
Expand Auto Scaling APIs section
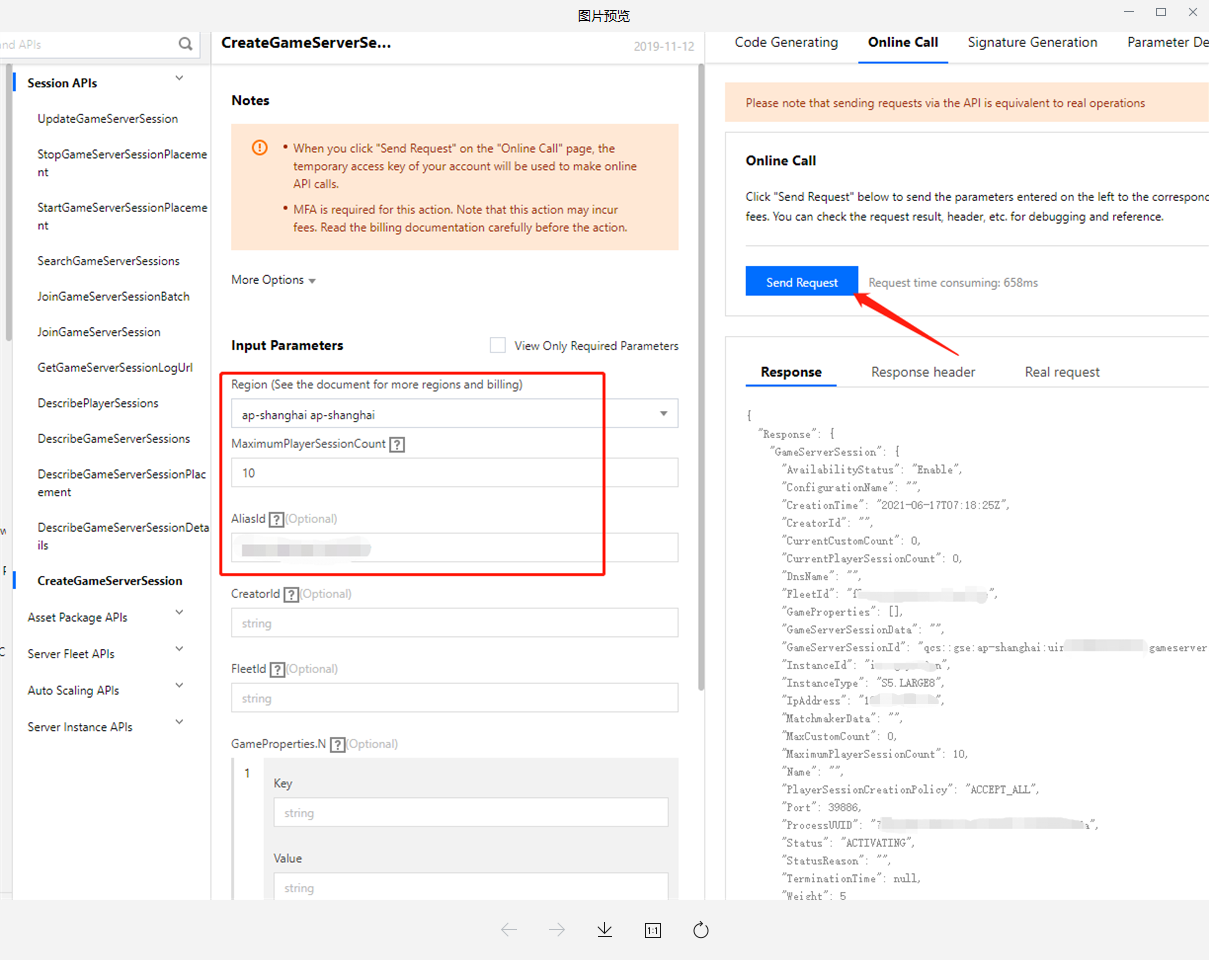(x=180, y=686)
